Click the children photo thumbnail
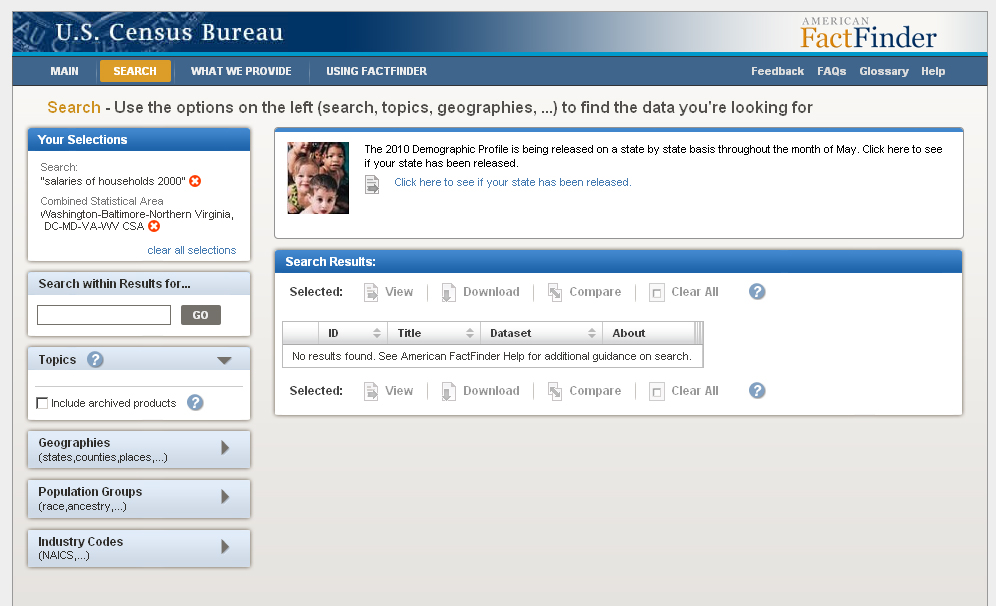996x606 pixels. [318, 178]
